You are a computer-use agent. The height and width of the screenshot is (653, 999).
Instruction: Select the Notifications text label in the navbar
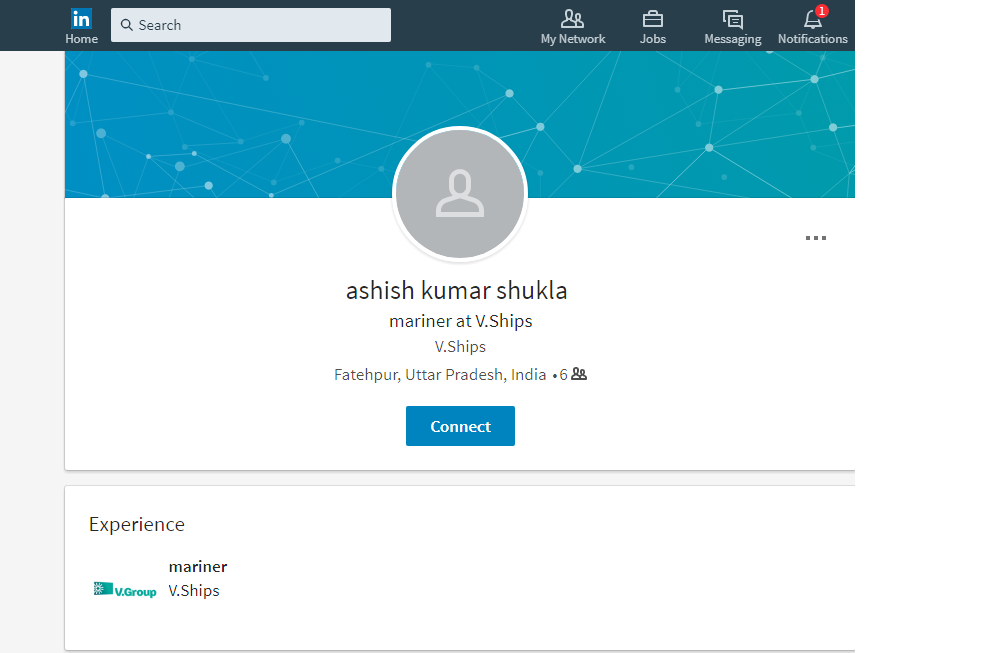click(x=812, y=39)
